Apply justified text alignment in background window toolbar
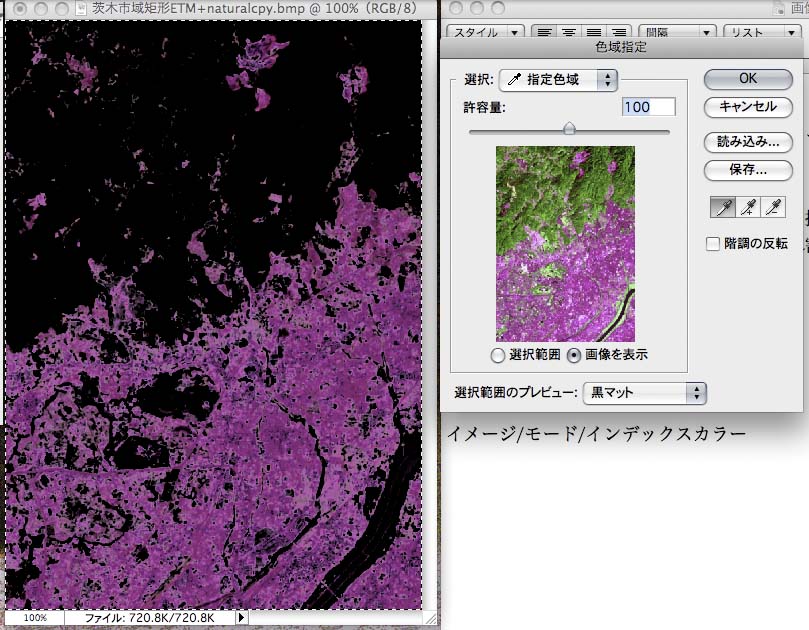Screen dimensions: 809x630 tap(594, 33)
